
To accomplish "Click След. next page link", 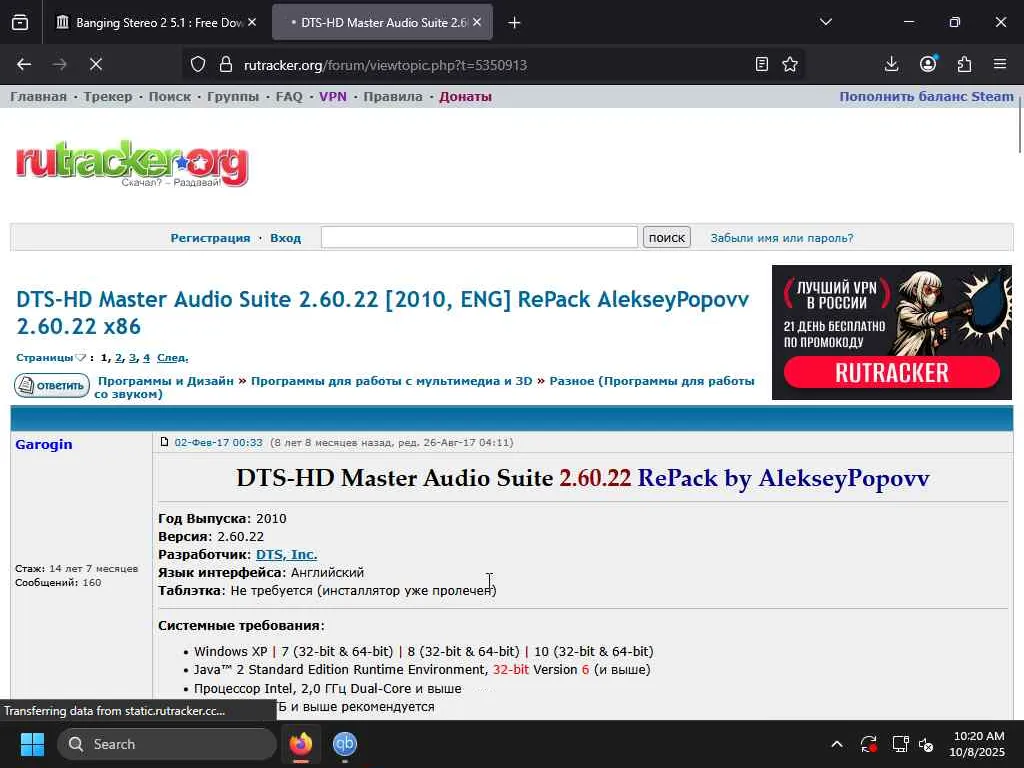I will 172,358.
